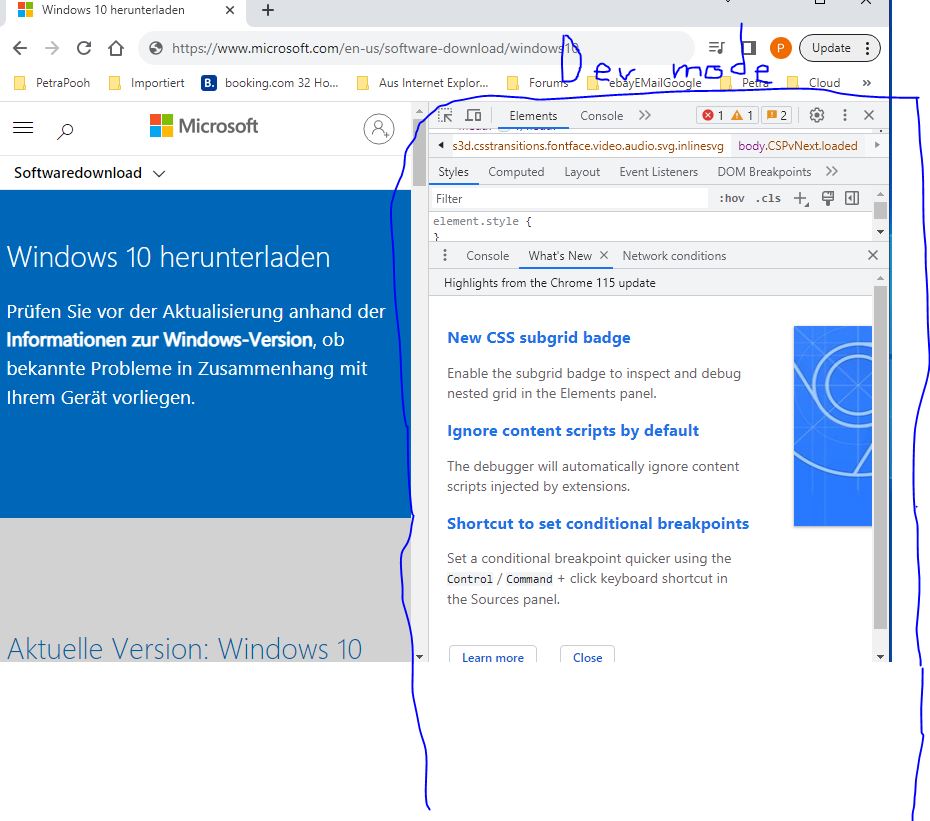Toggle the .cls class editor button
The image size is (930, 821).
767,198
